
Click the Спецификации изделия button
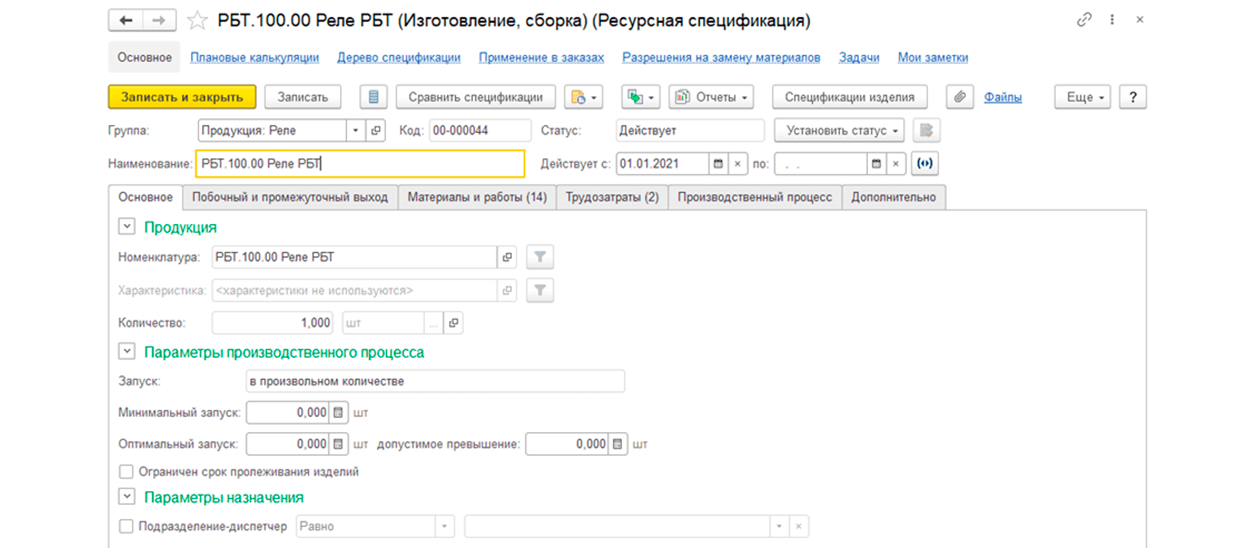coord(850,97)
